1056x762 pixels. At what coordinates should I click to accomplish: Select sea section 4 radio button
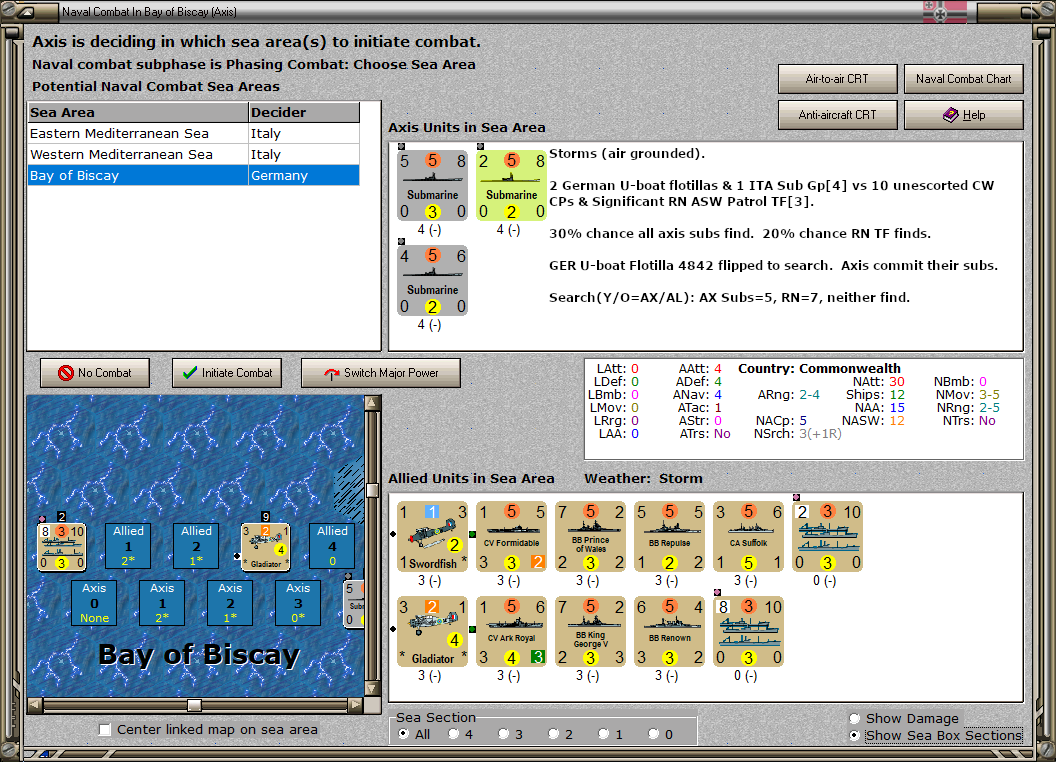point(453,734)
